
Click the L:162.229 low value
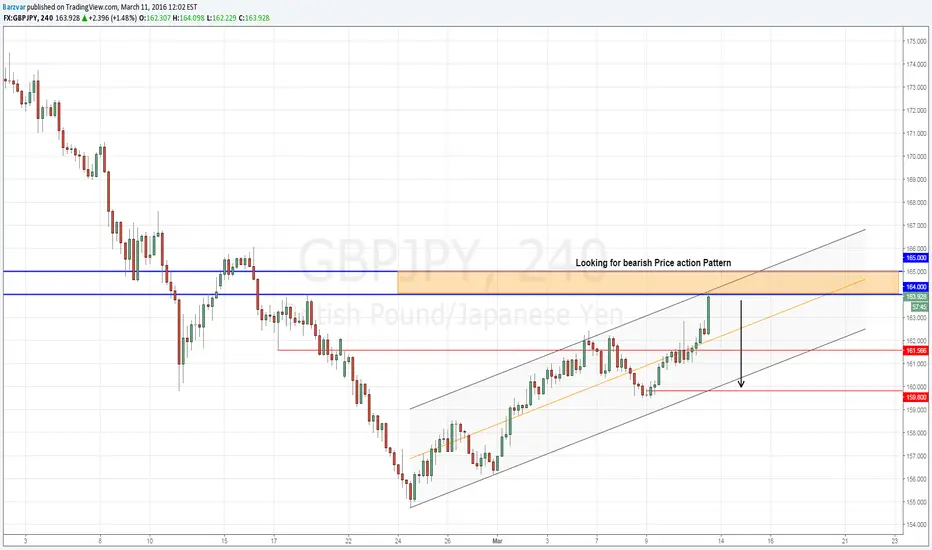click(x=222, y=18)
